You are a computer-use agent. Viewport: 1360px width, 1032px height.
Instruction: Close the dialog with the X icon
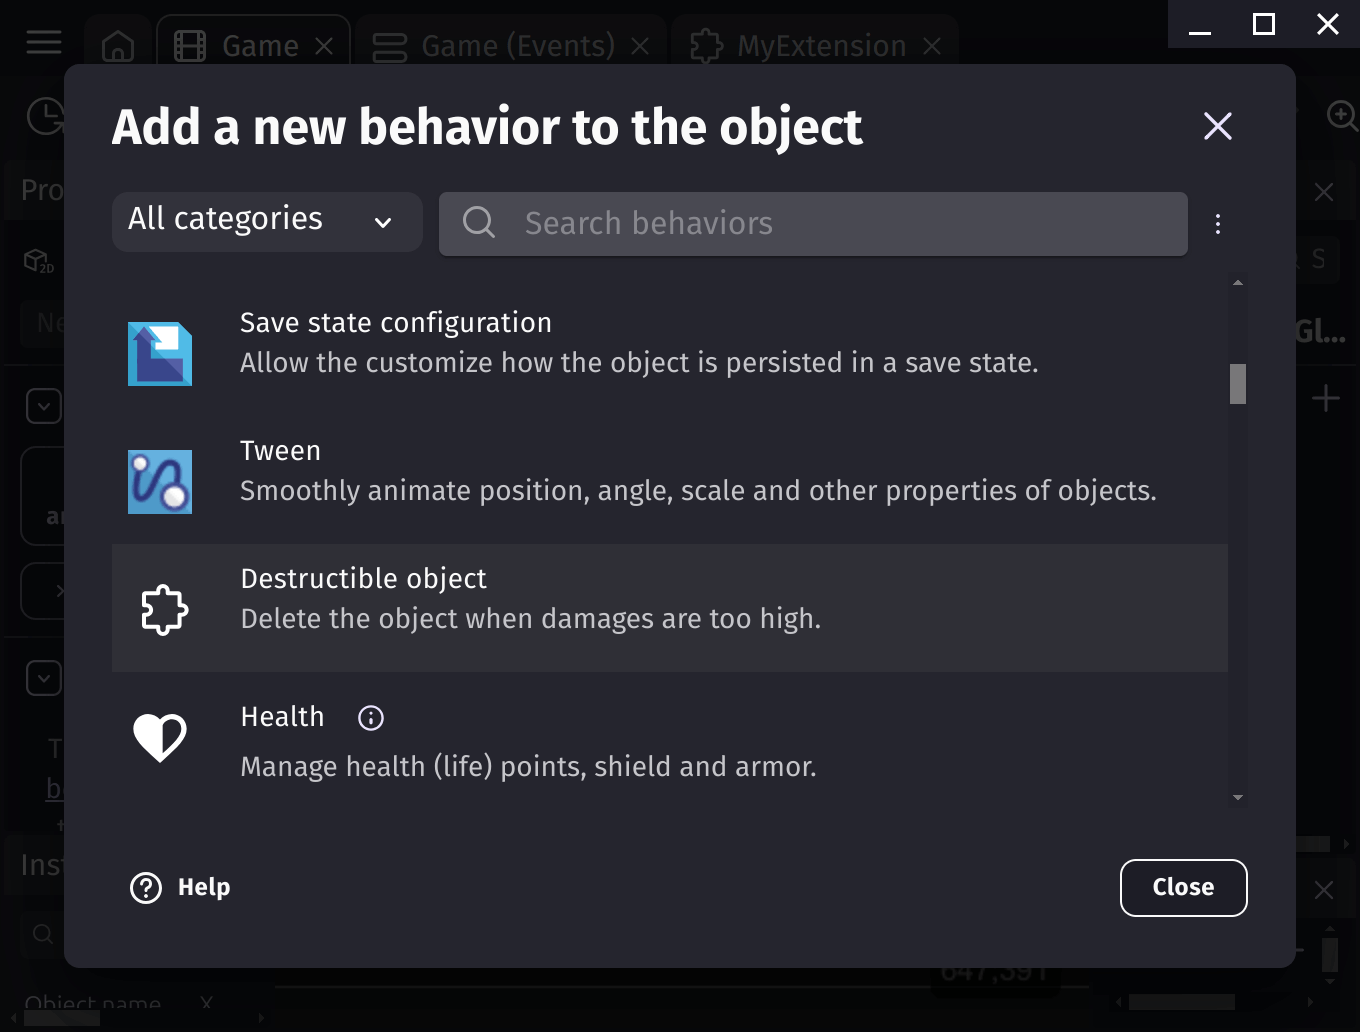point(1218,126)
